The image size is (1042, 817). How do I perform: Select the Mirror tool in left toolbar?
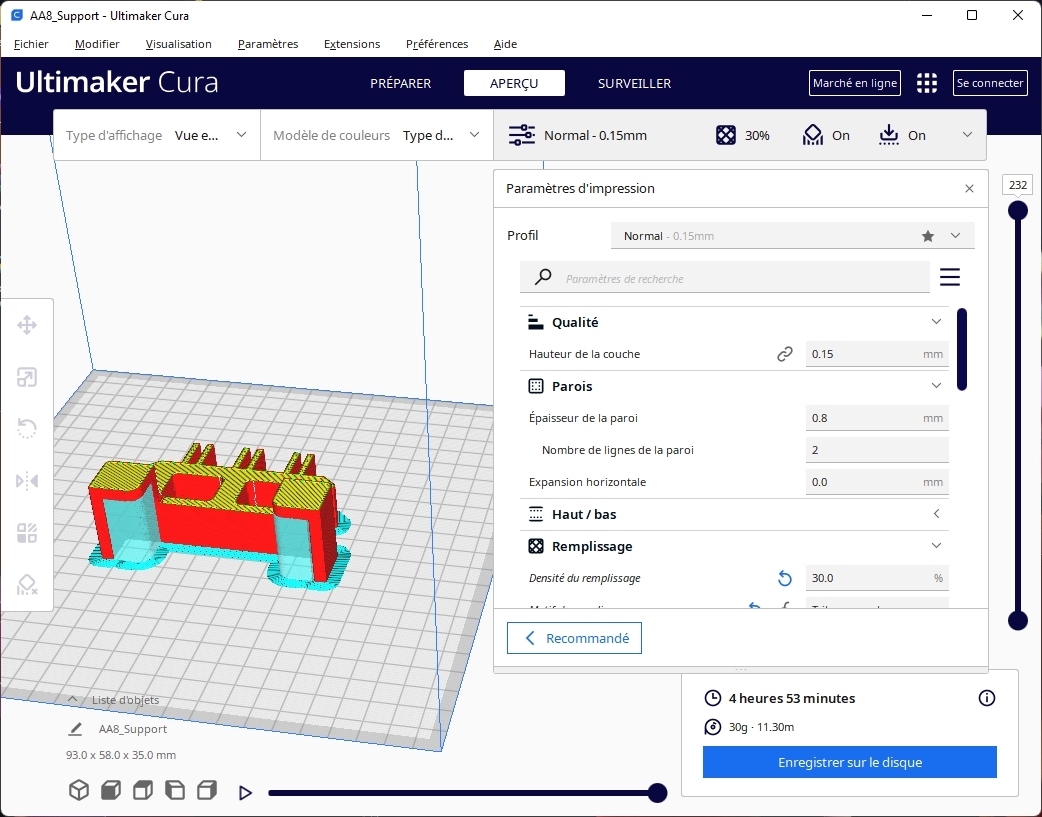tap(27, 481)
